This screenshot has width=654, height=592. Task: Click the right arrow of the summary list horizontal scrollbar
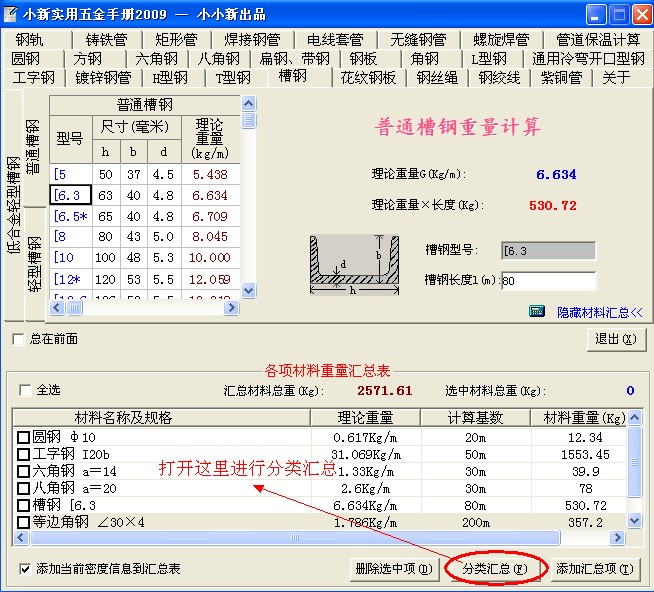click(616, 537)
